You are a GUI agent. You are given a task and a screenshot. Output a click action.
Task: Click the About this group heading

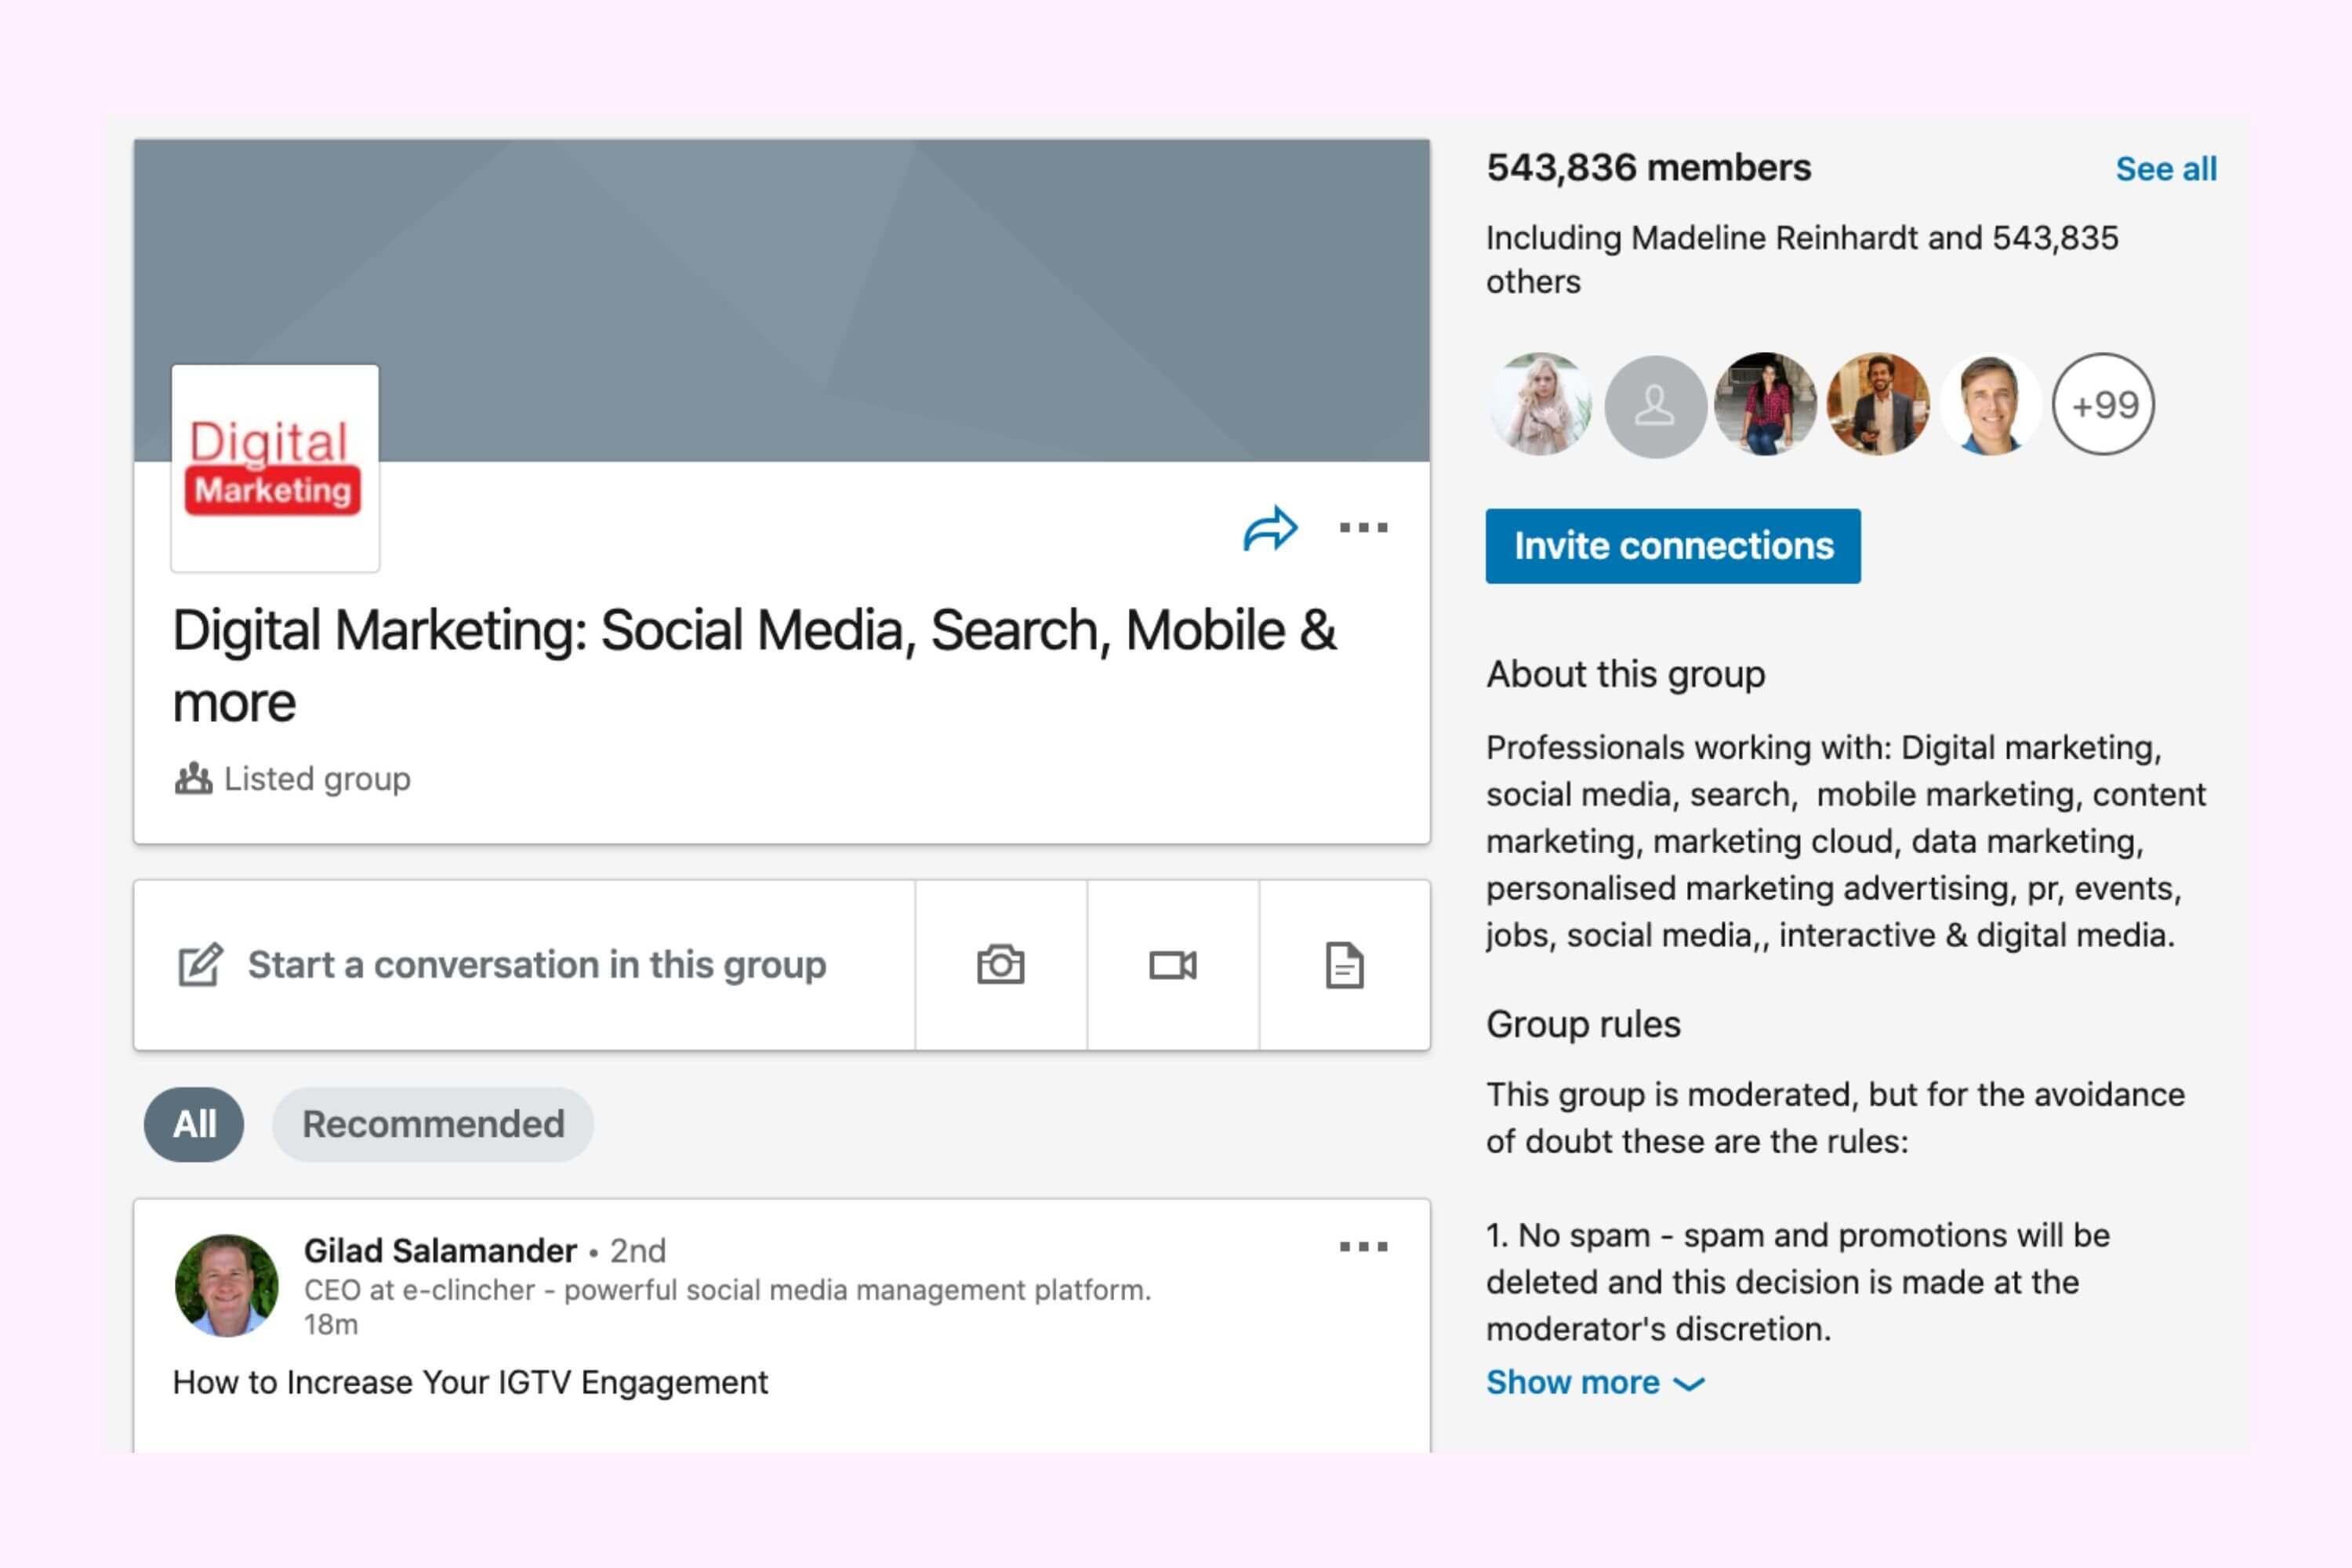click(x=1626, y=674)
